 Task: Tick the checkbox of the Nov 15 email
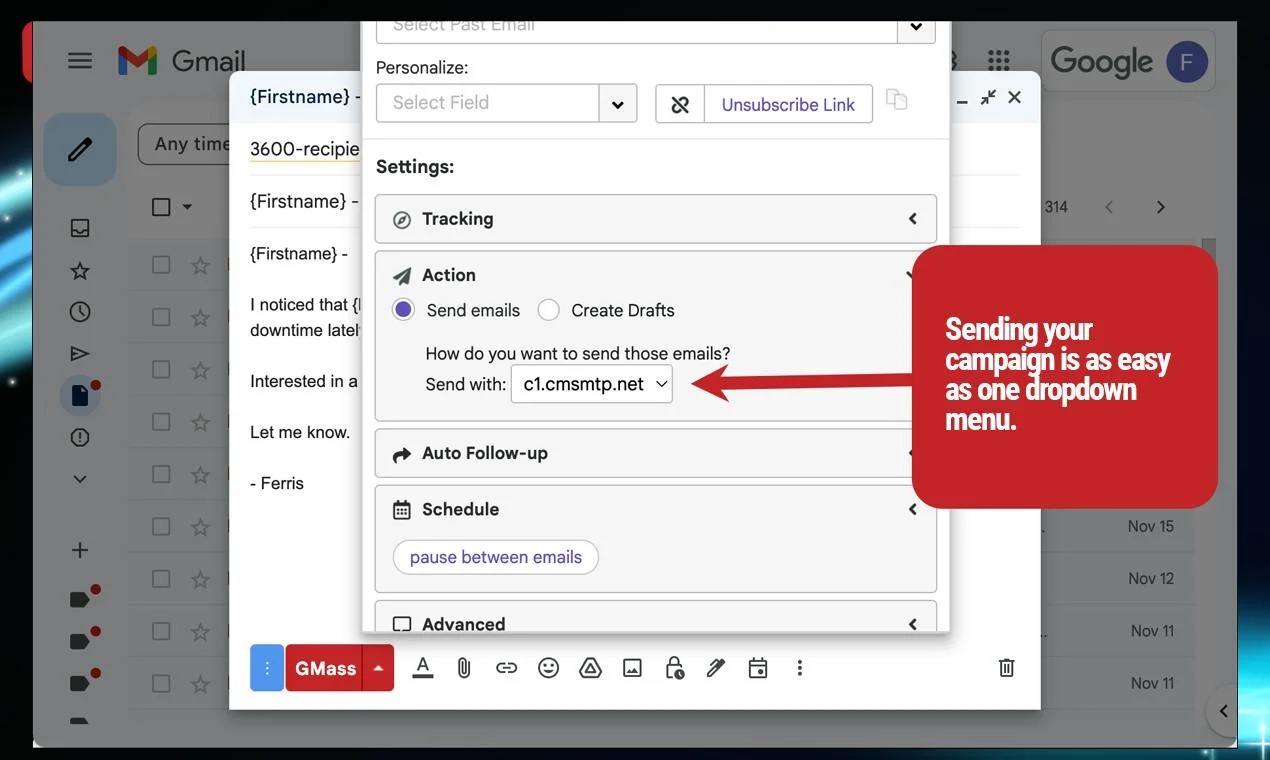(x=160, y=526)
